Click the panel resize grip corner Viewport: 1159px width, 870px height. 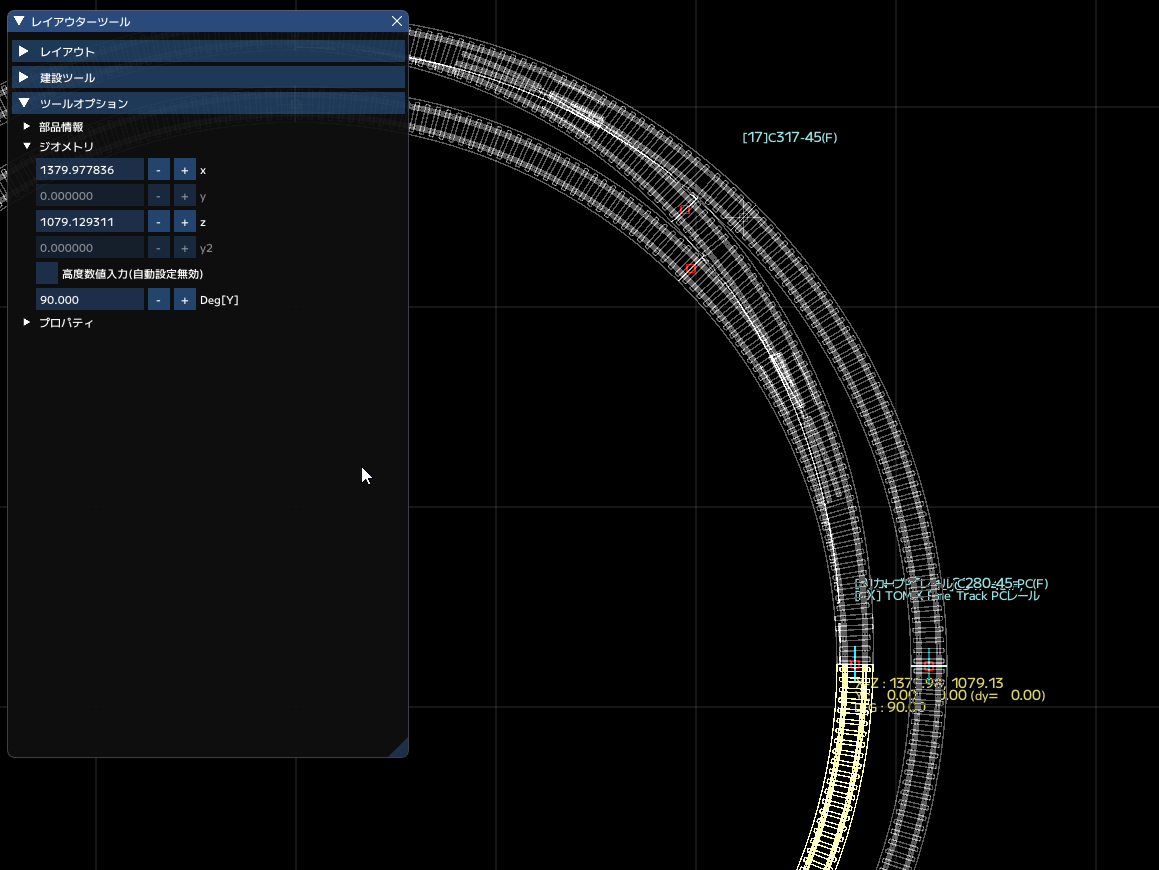pyautogui.click(x=401, y=750)
